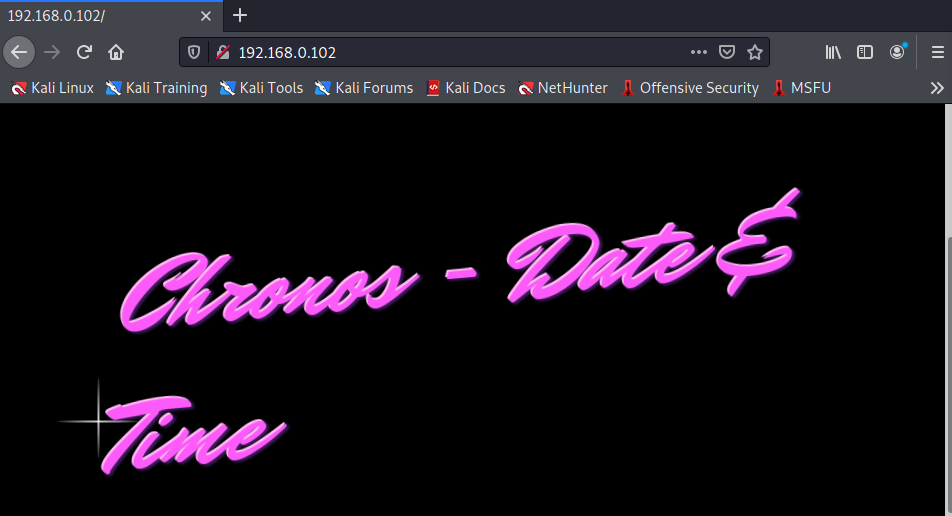952x516 pixels.
Task: View insecure connection lock info
Action: [x=223, y=52]
